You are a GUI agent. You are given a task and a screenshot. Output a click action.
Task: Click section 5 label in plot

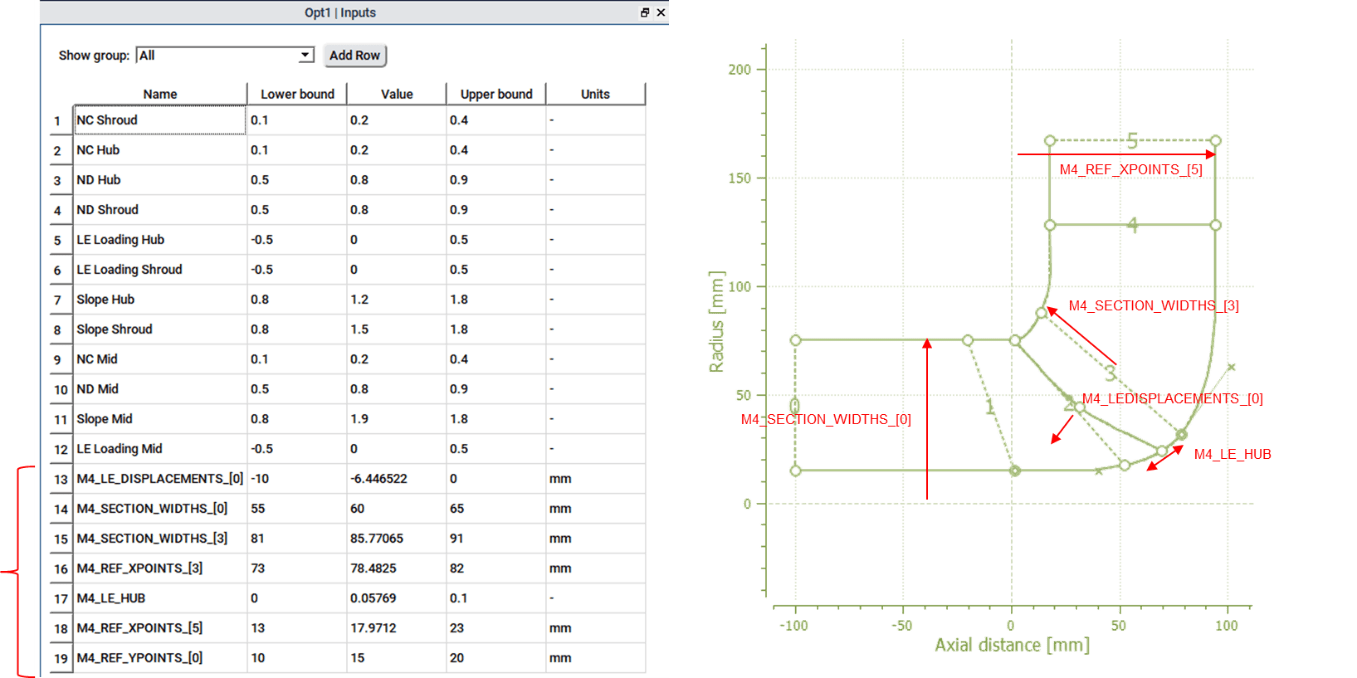(1131, 141)
